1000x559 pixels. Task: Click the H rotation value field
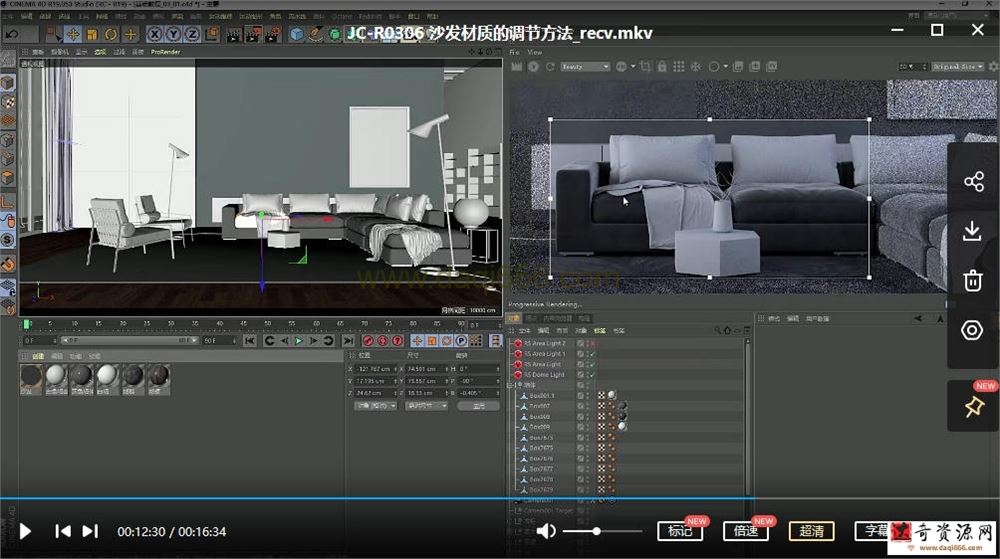(478, 369)
